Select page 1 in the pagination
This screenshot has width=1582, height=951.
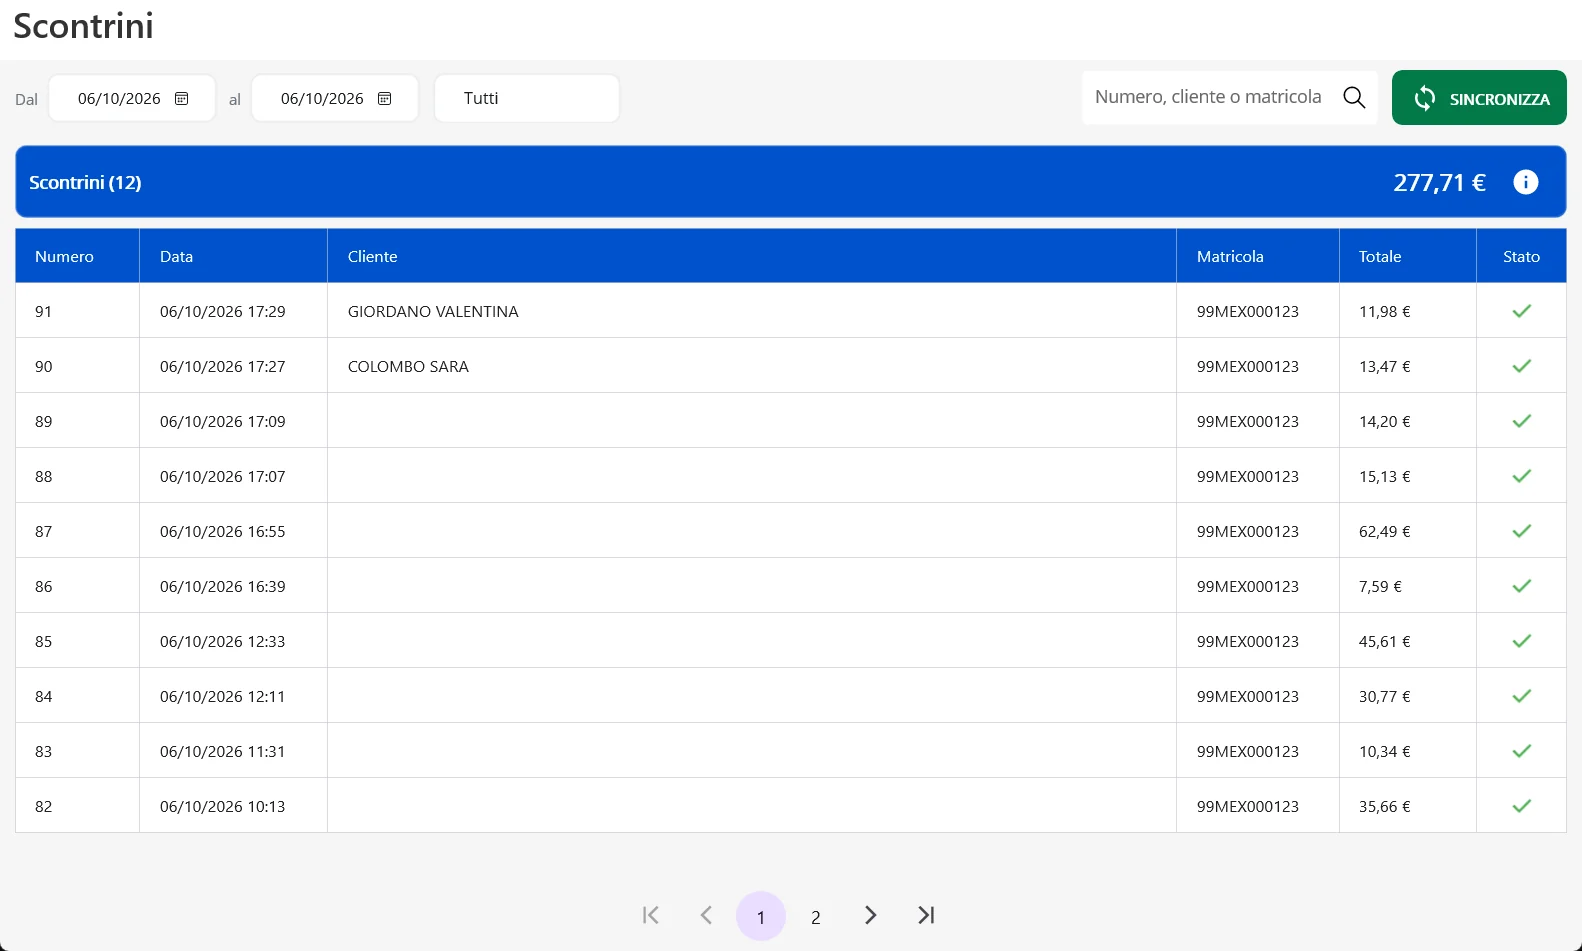(761, 916)
